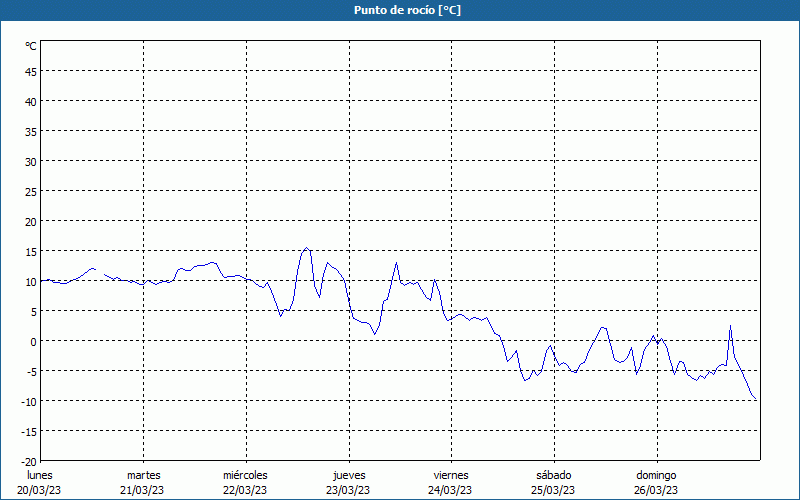The width and height of the screenshot is (800, 500).
Task: Select the -20 label at the axis bottom
Action: pos(29,461)
